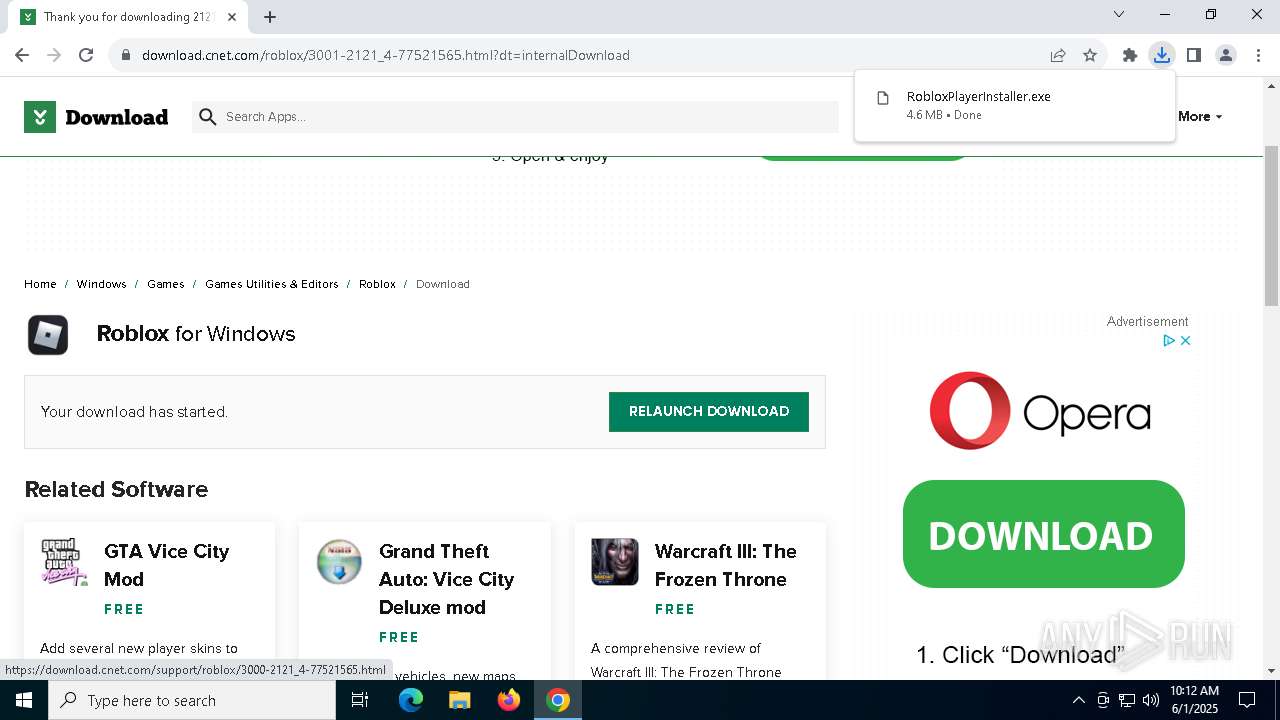
Task: Open the side panel icon
Action: [1194, 55]
